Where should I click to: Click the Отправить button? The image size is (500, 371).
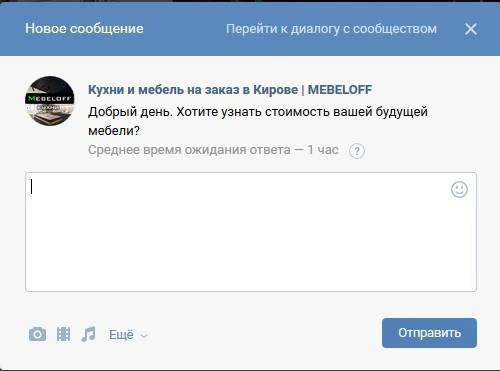[x=429, y=333]
